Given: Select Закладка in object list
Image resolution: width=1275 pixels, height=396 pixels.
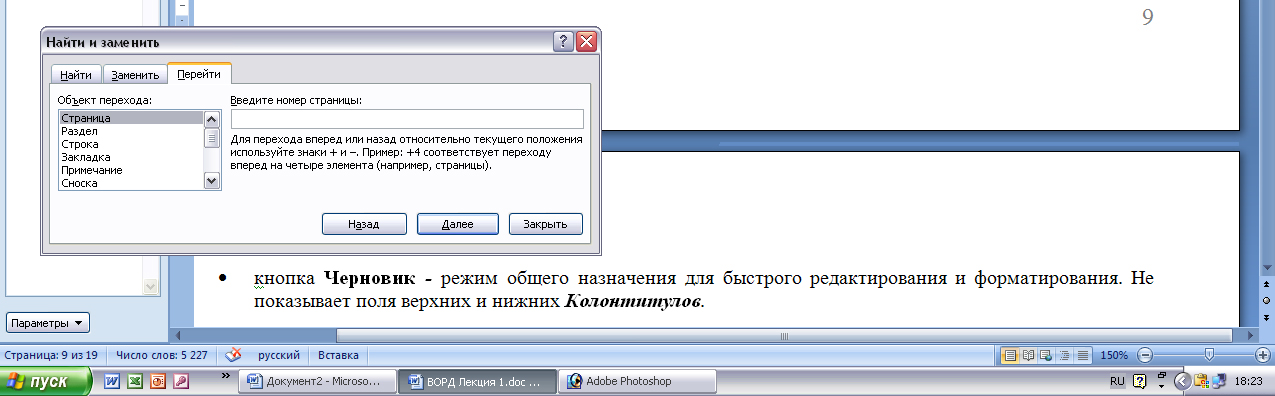Looking at the screenshot, I should click(x=130, y=157).
